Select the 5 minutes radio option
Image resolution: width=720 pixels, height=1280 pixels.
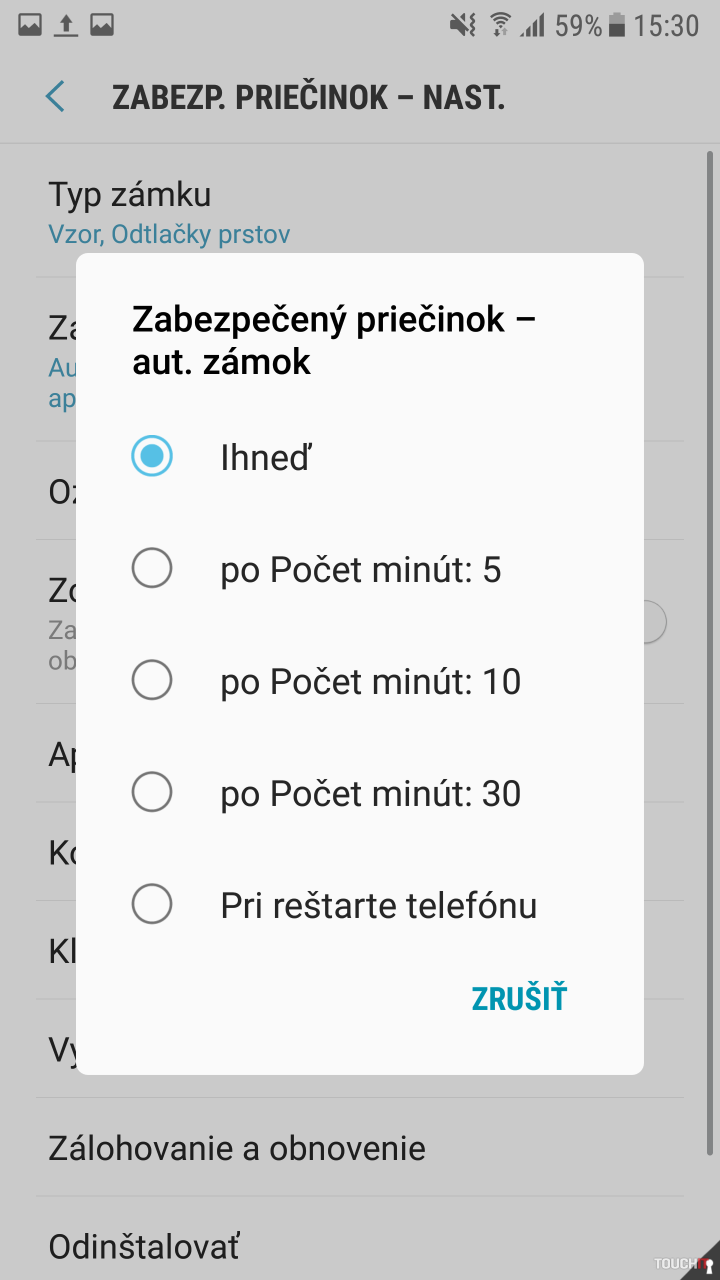(x=152, y=569)
